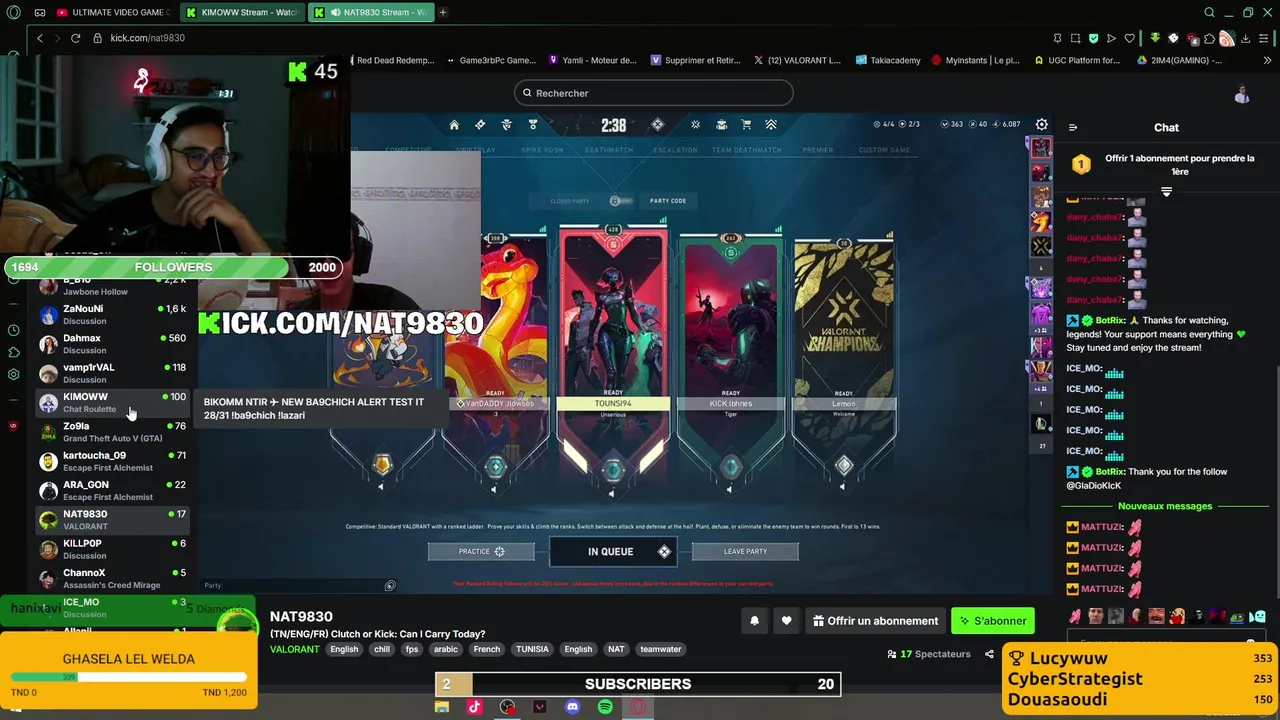Jump to Nouveaux messages in chat
The image size is (1280, 720).
[1165, 506]
